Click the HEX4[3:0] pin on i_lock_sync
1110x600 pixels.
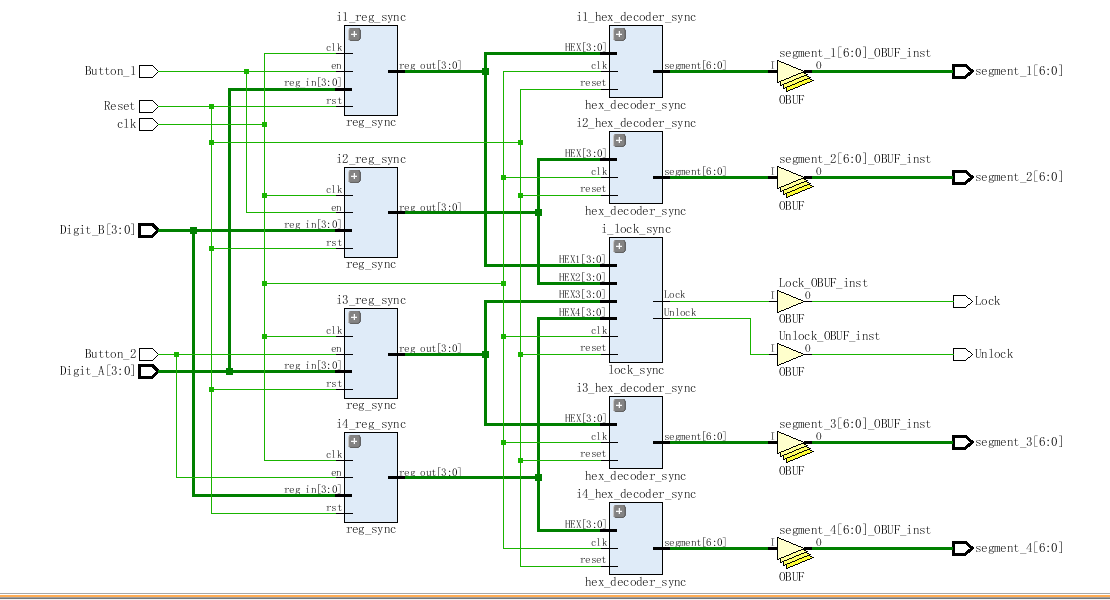point(582,312)
